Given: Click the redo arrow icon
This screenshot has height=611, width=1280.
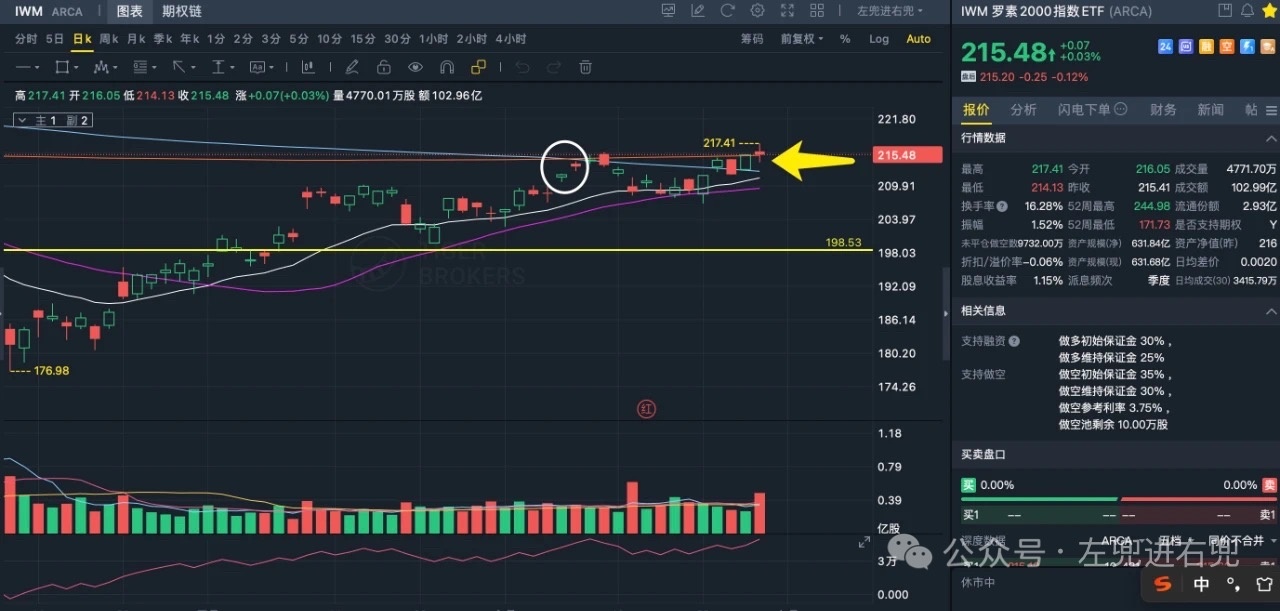Looking at the screenshot, I should [x=553, y=67].
